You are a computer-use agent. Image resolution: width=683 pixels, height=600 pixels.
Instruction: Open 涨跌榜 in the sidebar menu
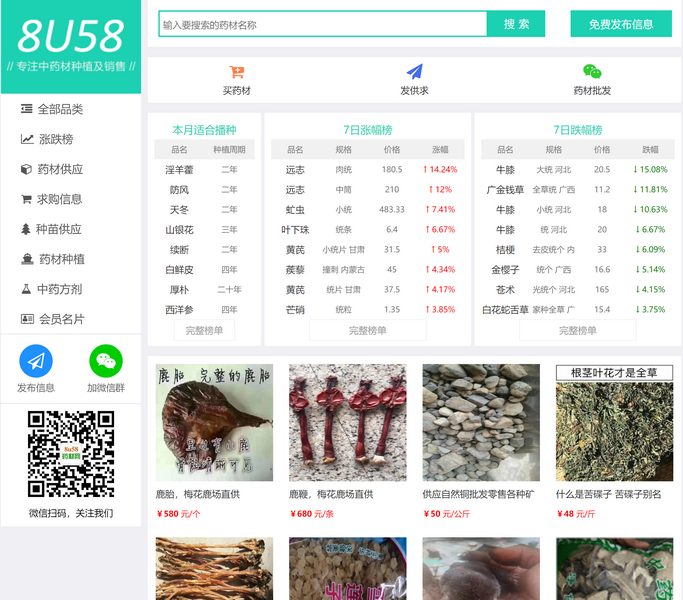click(55, 139)
